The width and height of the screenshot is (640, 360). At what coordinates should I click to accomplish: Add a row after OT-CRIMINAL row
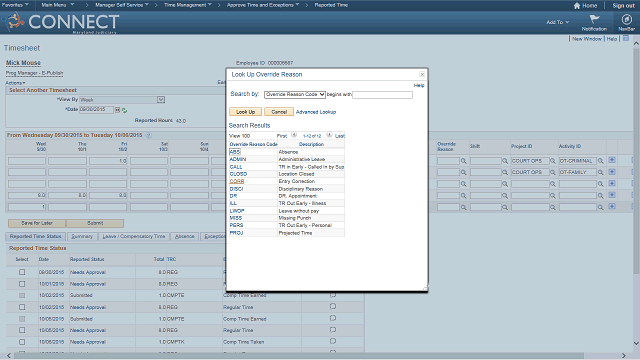(x=612, y=160)
